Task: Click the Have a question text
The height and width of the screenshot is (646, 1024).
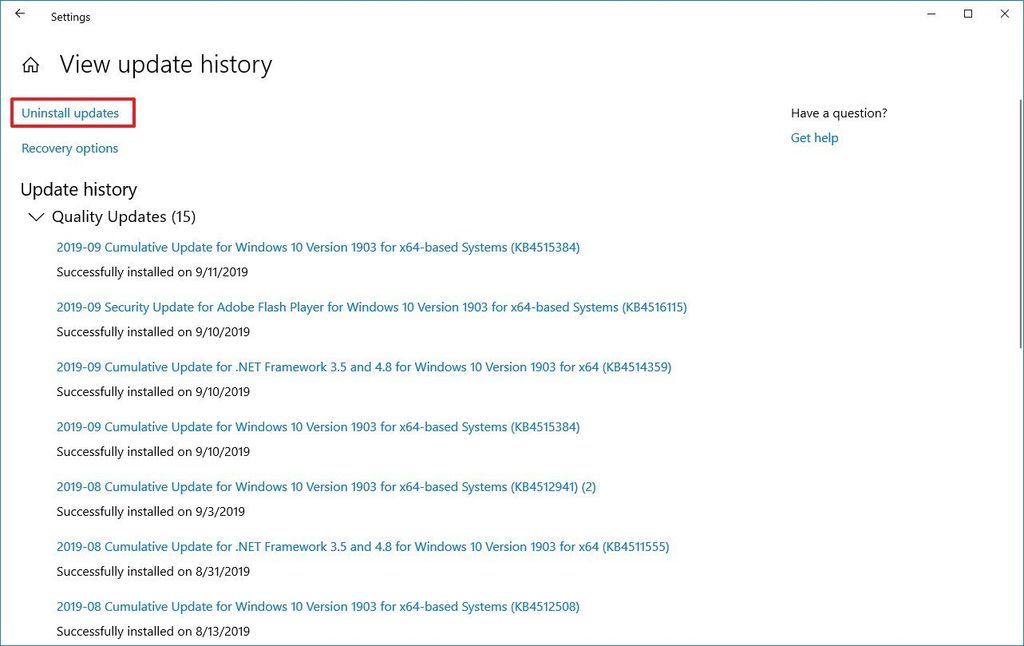Action: [x=839, y=113]
